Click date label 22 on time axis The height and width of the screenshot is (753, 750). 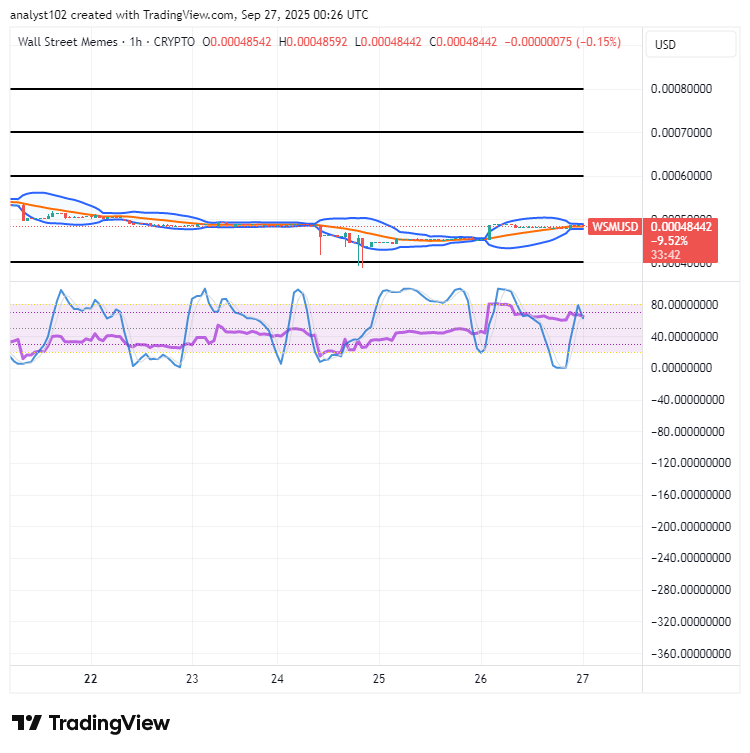pos(91,679)
